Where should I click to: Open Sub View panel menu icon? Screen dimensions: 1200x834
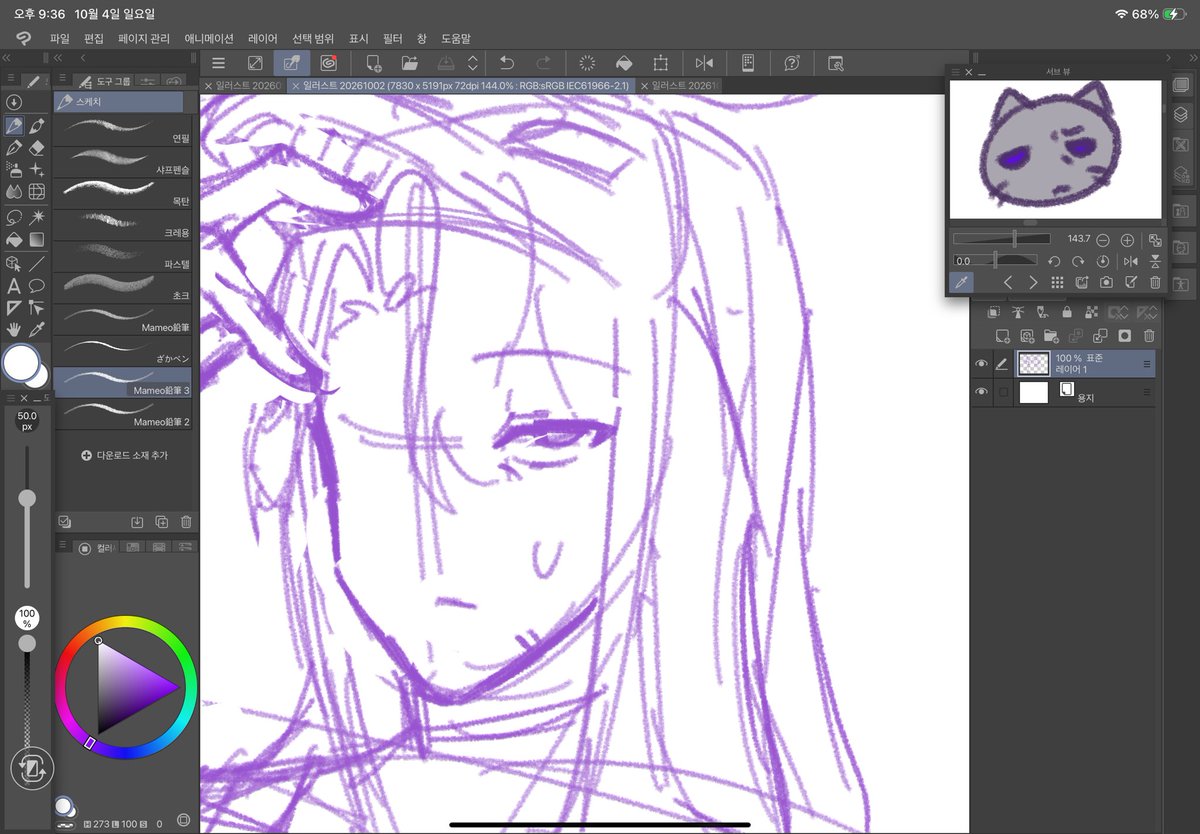point(955,73)
